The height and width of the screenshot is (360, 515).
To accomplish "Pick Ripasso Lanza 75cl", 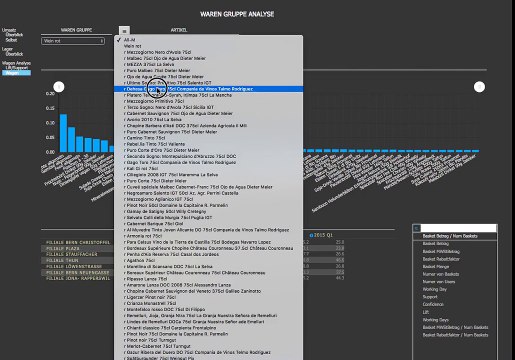I will click(208, 279).
